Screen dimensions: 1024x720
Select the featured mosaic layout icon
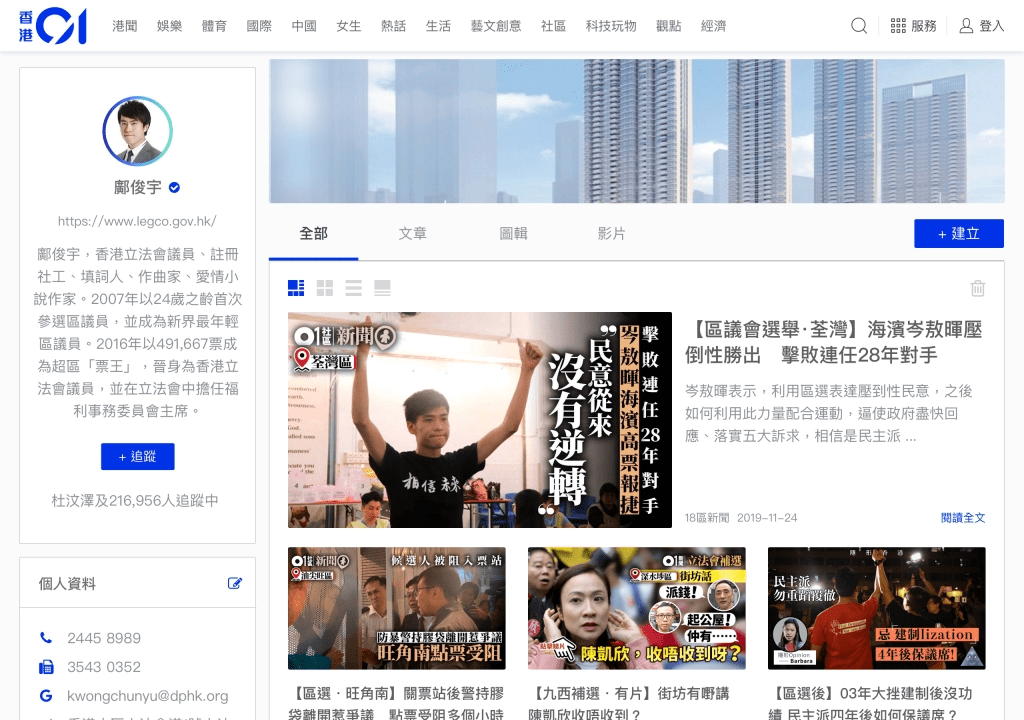point(296,288)
